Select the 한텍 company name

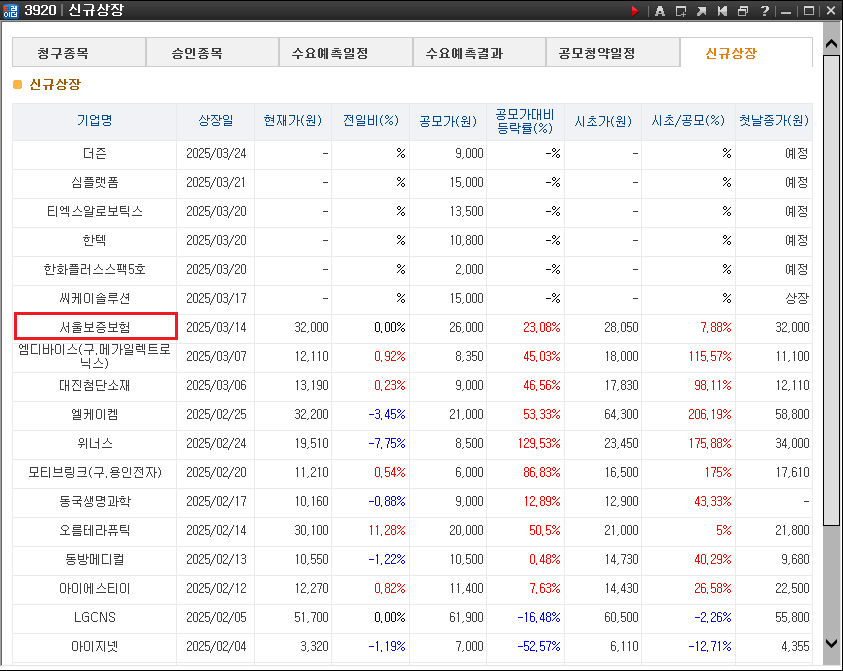click(x=95, y=241)
